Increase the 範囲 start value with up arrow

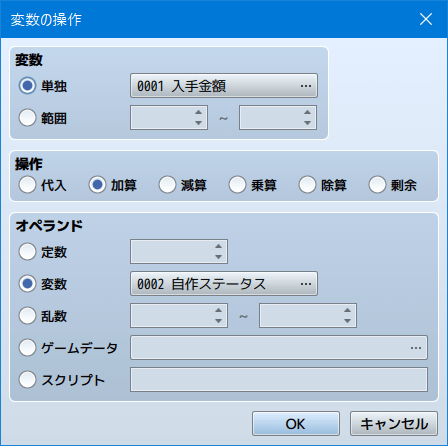click(x=198, y=112)
